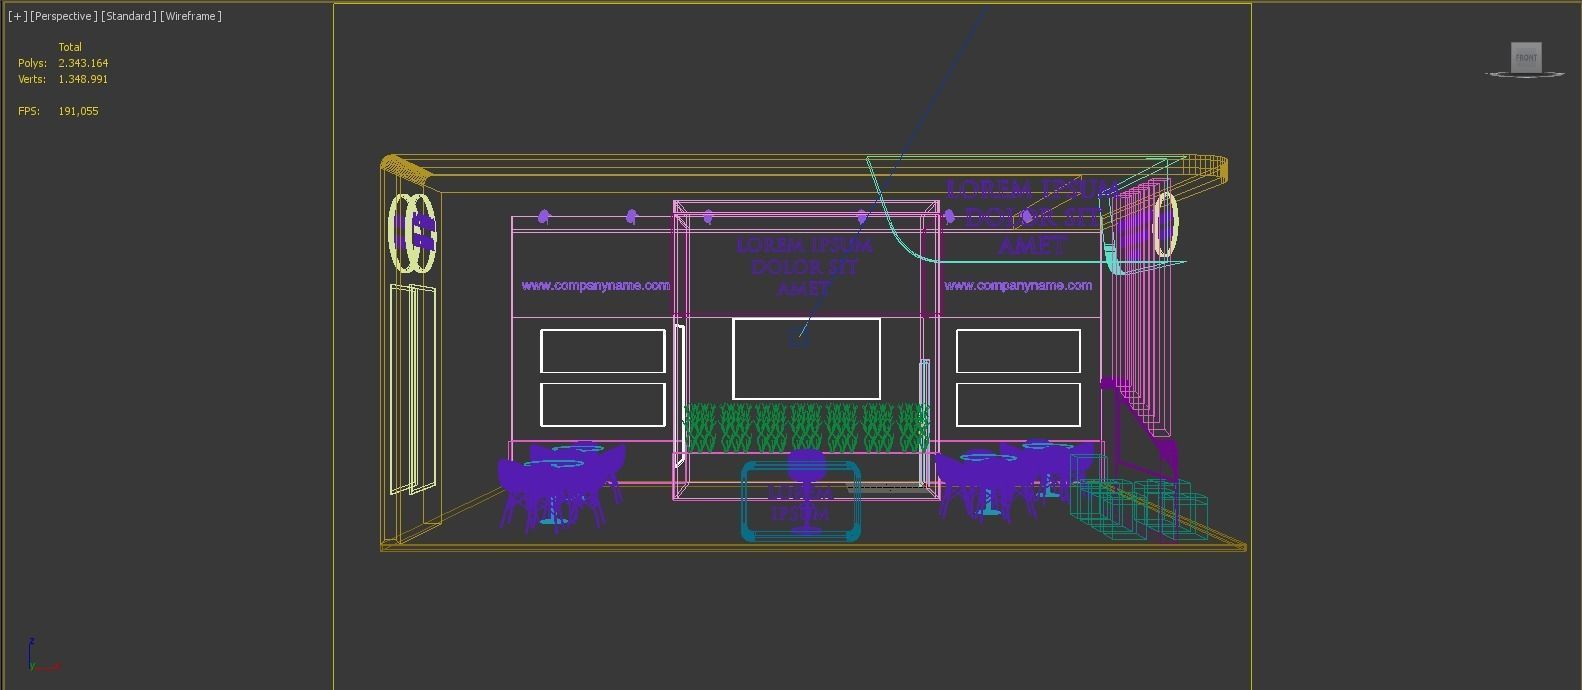The image size is (1582, 690).
Task: Click the right www.companyname.com text object
Action: [x=1018, y=286]
